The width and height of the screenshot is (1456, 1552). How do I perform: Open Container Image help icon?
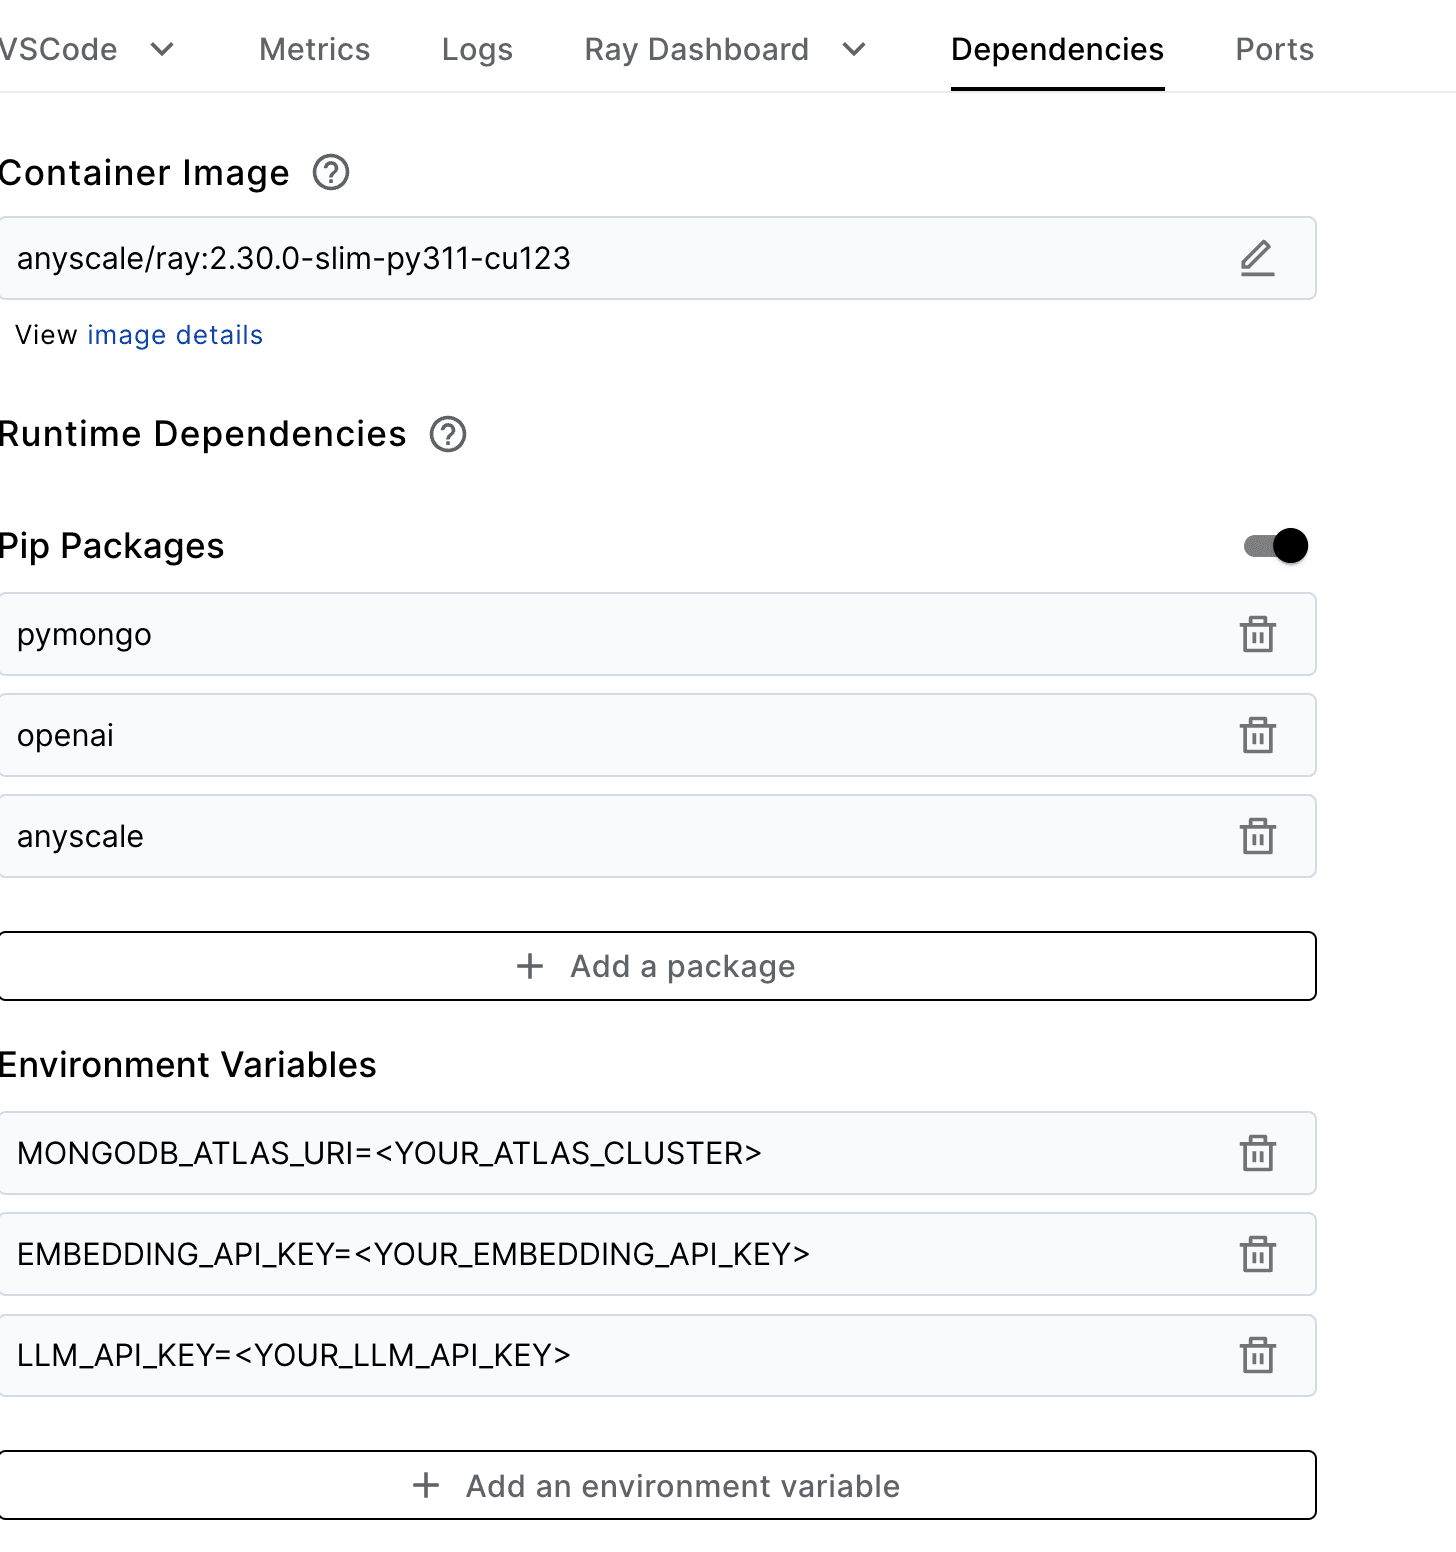[x=331, y=173]
